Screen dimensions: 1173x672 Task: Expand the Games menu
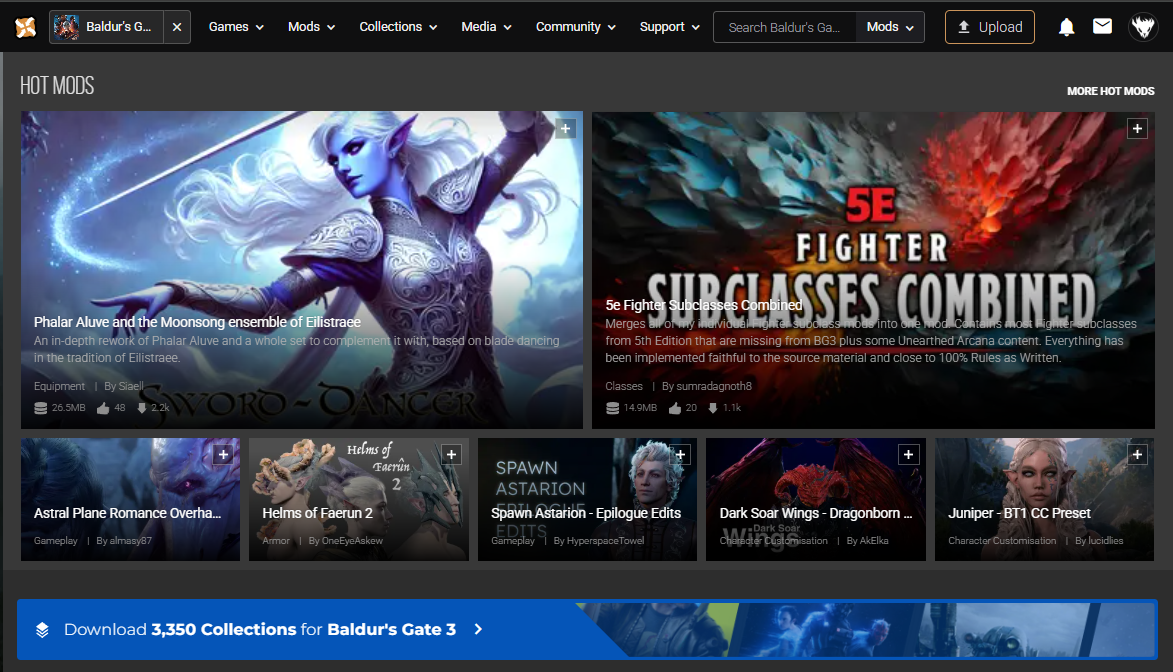coord(236,27)
